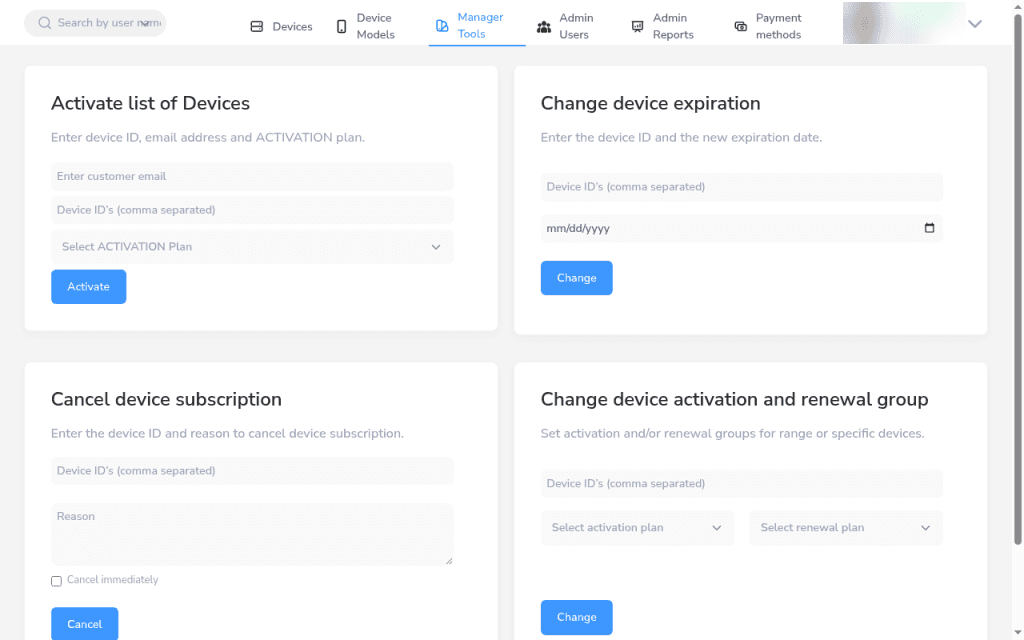
Task: Click Device ID's field under Cancel subscription
Action: click(252, 471)
